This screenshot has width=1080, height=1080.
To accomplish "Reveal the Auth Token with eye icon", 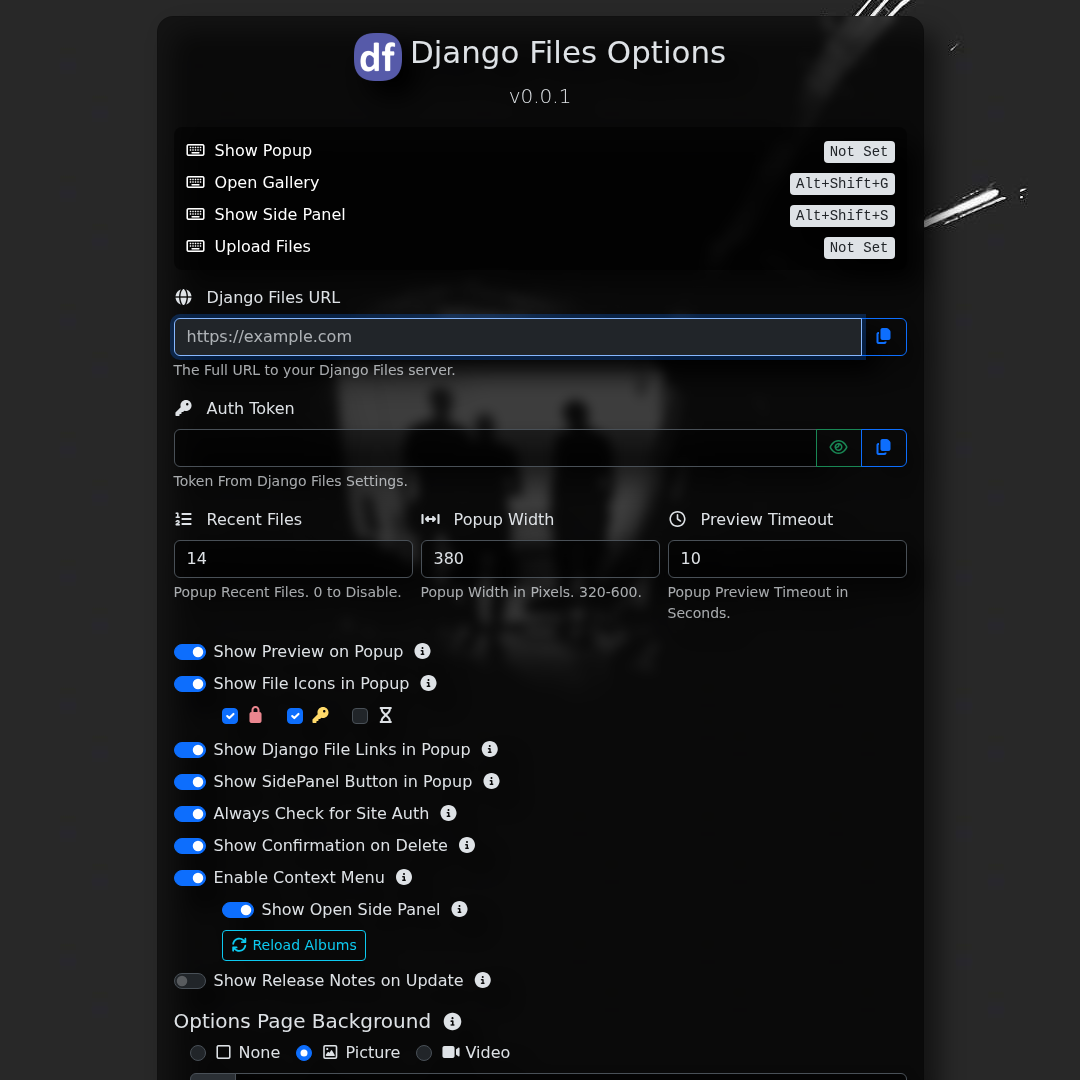I will (839, 448).
